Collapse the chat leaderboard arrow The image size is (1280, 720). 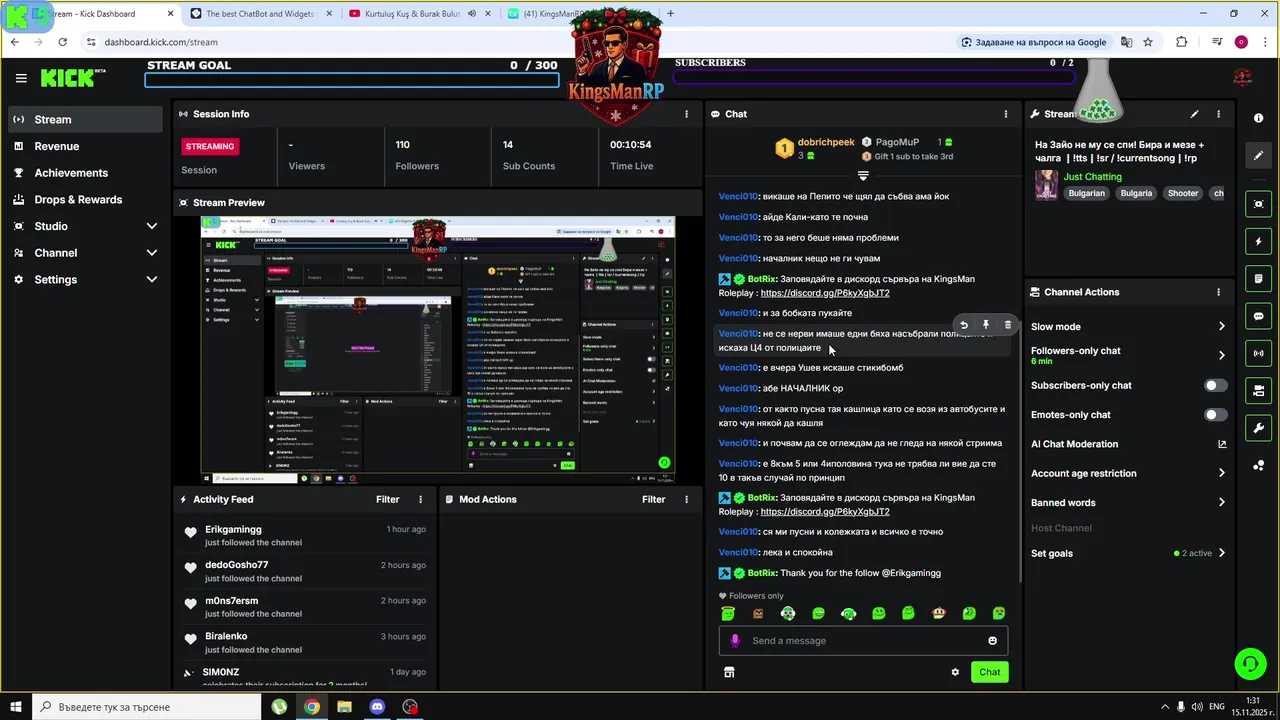coord(863,176)
